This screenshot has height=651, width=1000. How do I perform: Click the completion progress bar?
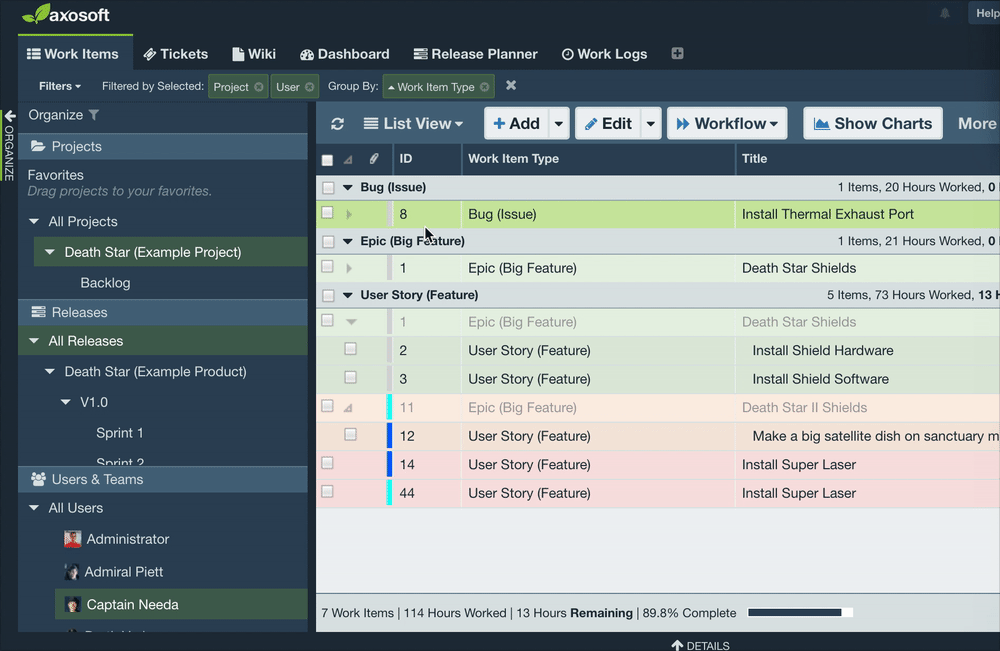(x=800, y=613)
